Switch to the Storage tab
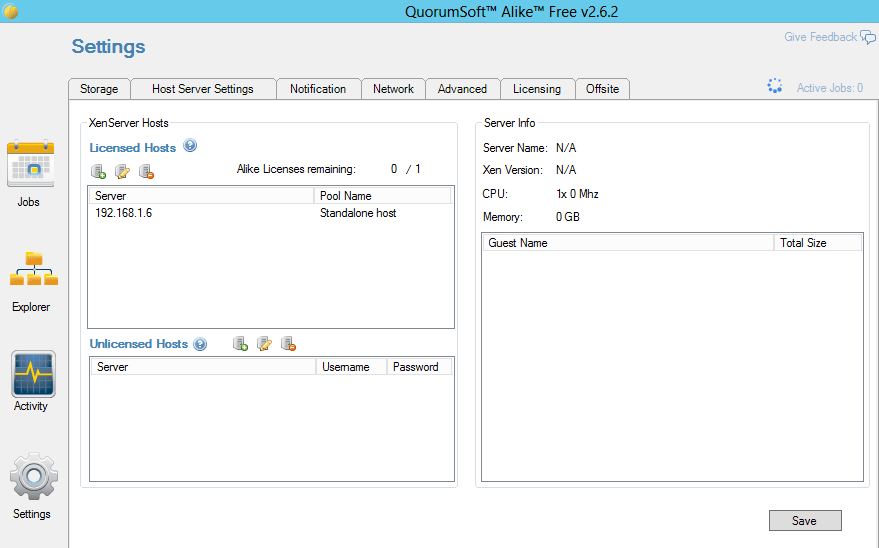This screenshot has width=879, height=548. (99, 89)
